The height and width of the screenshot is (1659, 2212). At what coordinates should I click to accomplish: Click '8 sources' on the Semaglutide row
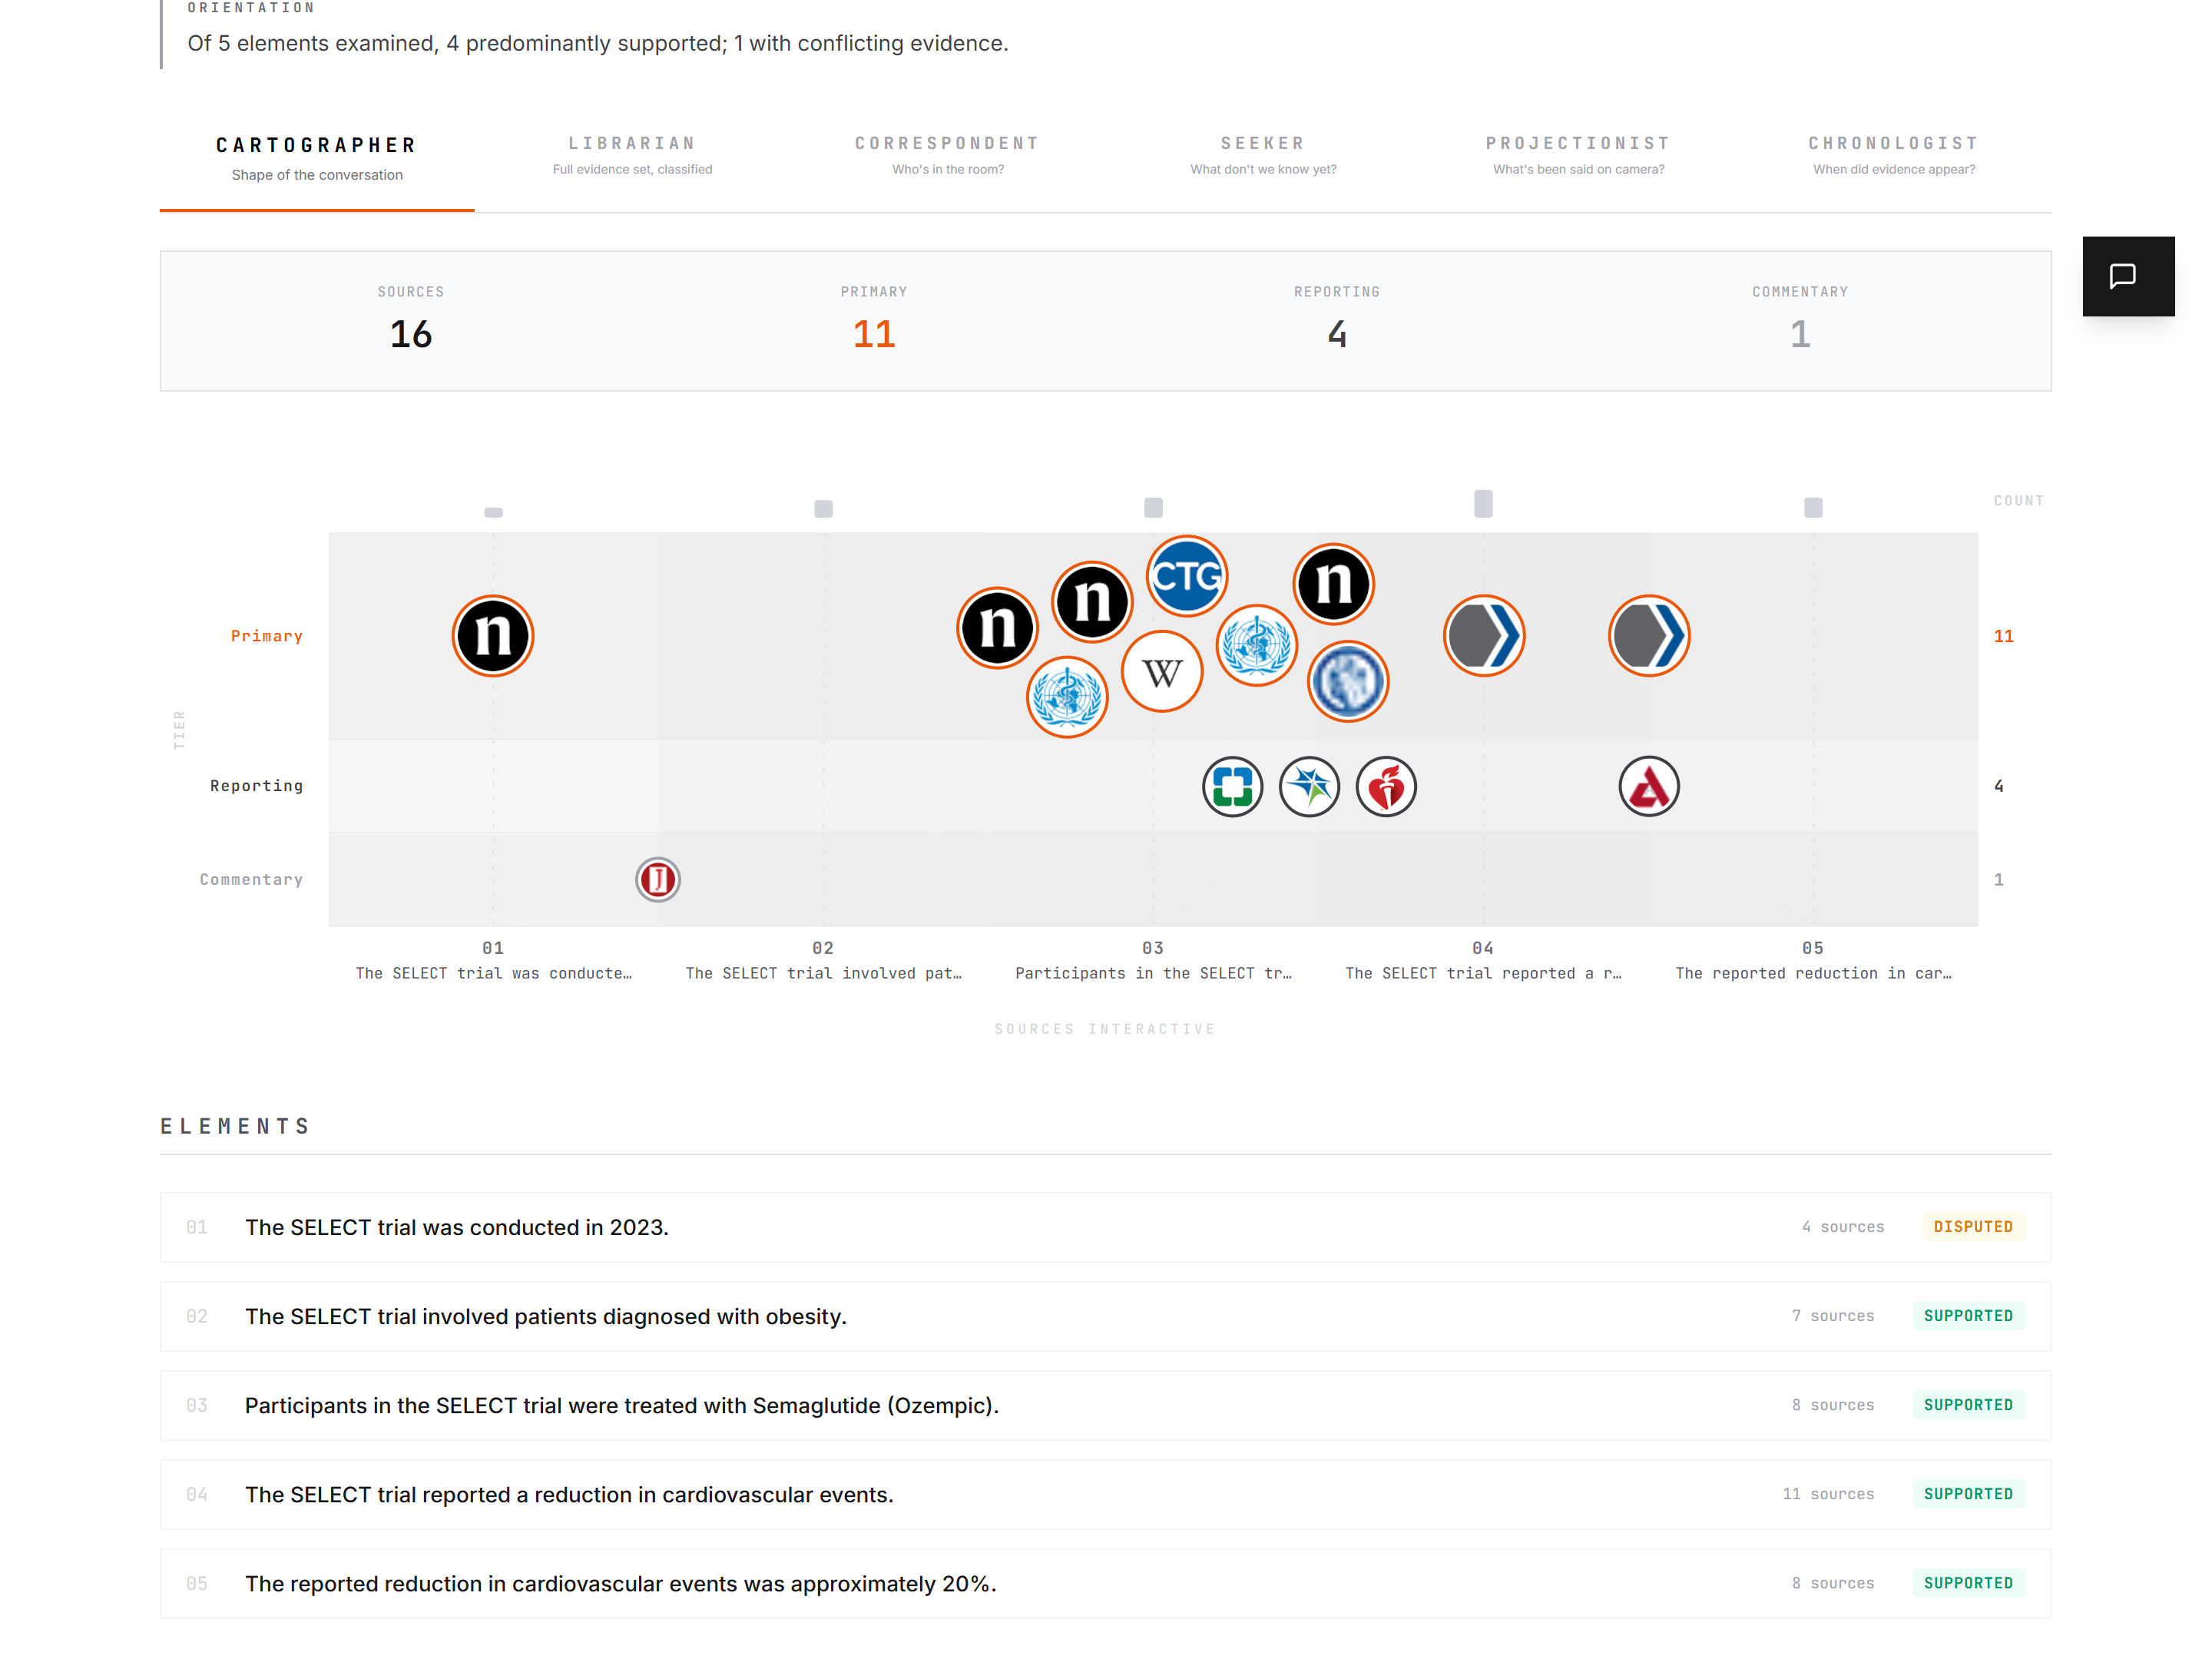coord(1833,1405)
